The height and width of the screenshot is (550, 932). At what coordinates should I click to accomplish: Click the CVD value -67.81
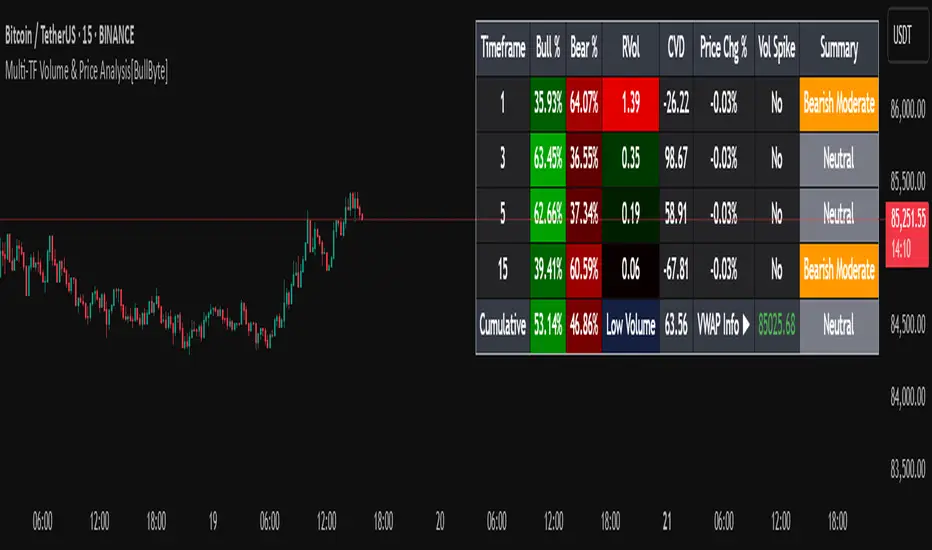(x=676, y=270)
